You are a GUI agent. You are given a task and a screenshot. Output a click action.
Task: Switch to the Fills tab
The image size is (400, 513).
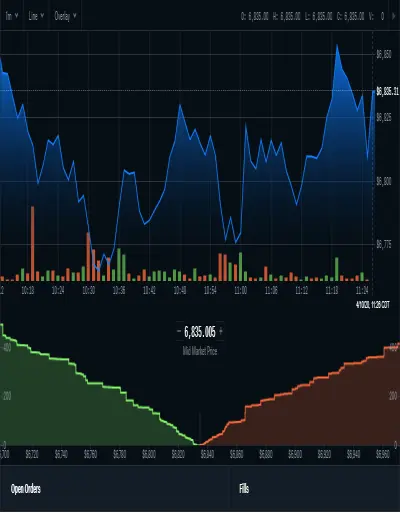point(244,489)
